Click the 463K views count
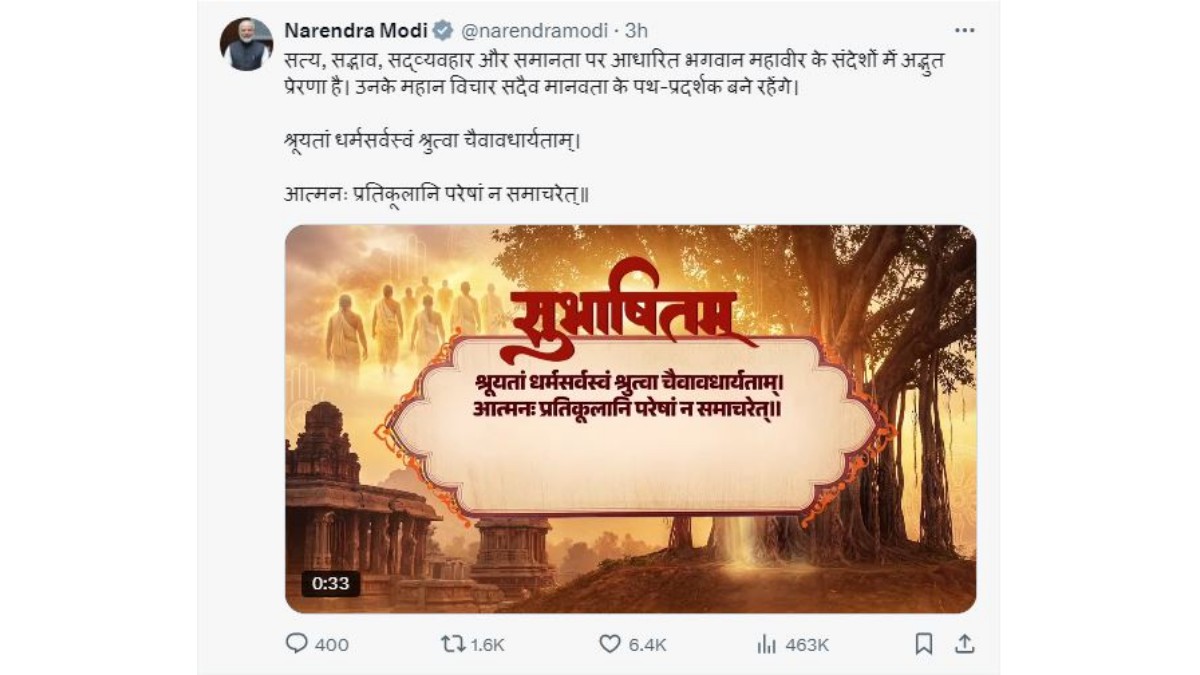 [807, 645]
